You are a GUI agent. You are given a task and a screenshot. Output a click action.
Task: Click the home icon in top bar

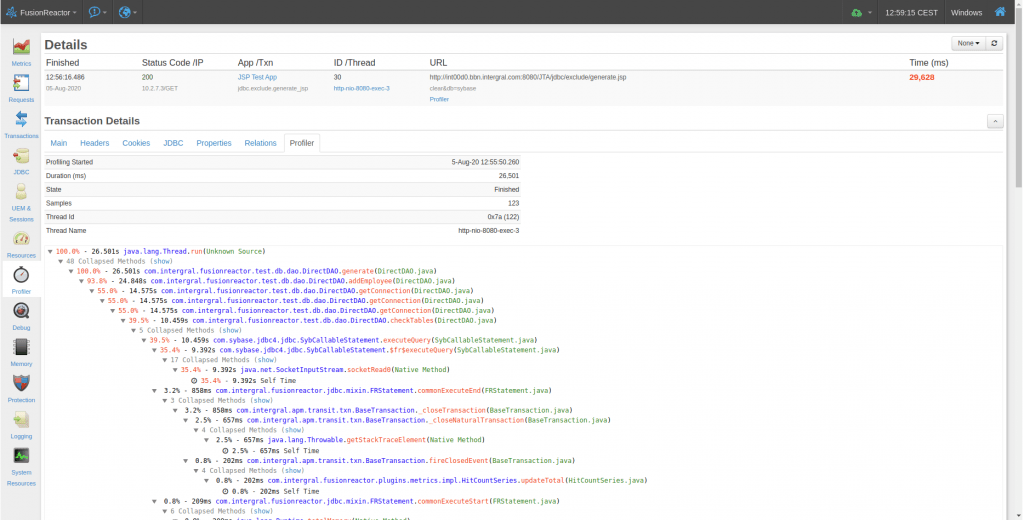click(1000, 12)
